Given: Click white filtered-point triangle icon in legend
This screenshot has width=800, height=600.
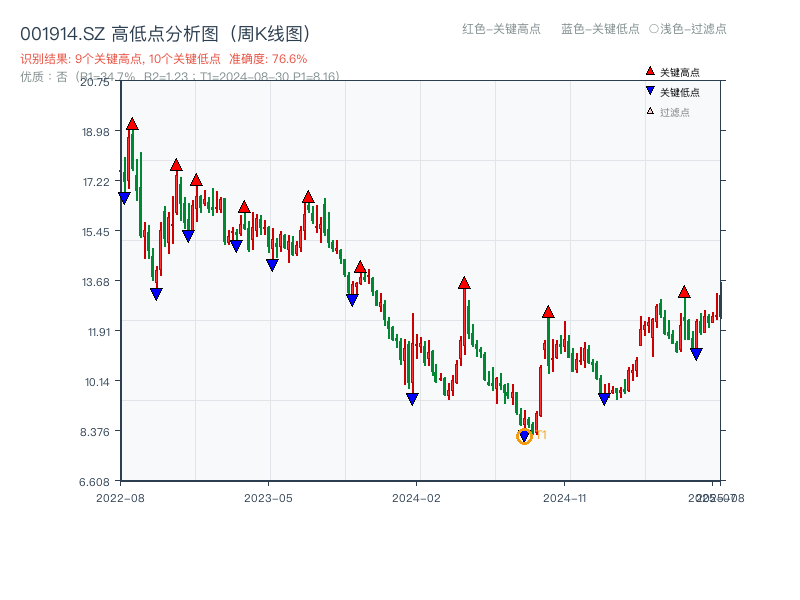Looking at the screenshot, I should [650, 111].
